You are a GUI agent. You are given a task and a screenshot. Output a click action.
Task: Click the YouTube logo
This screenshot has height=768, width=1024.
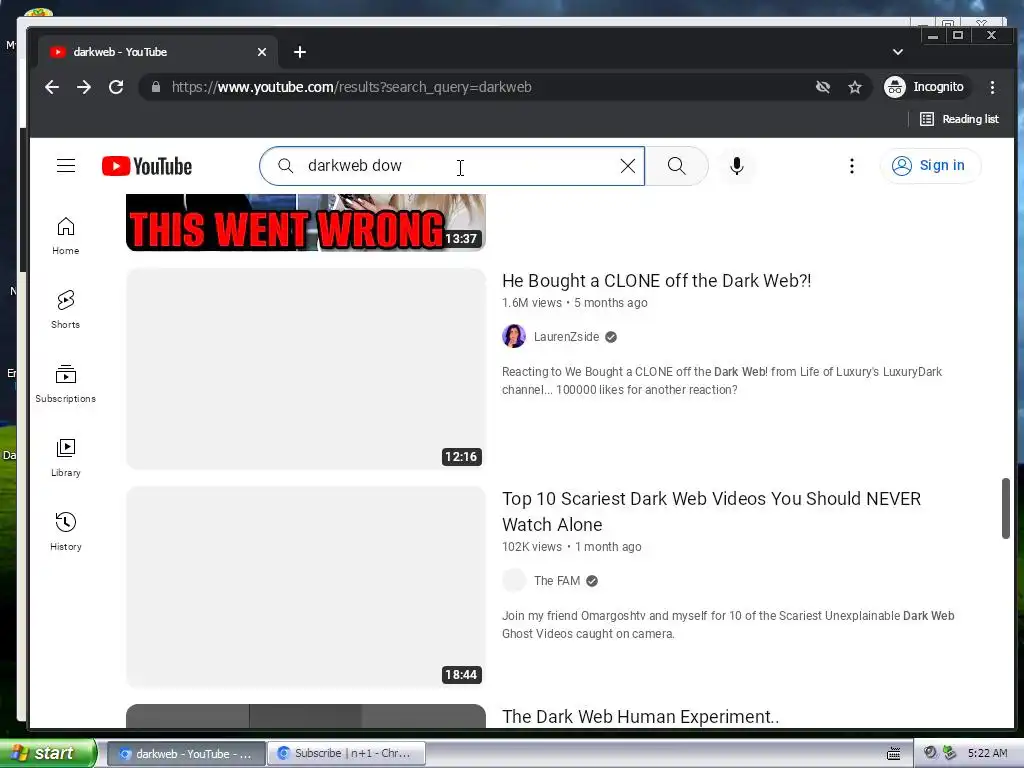pyautogui.click(x=147, y=166)
